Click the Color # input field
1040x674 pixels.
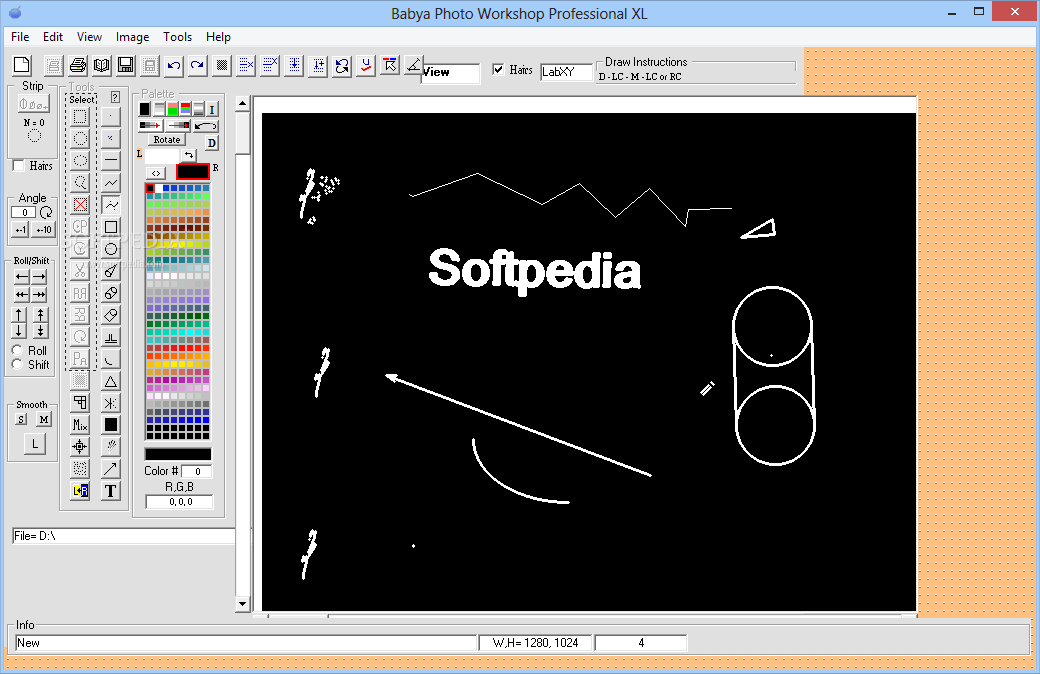(196, 472)
